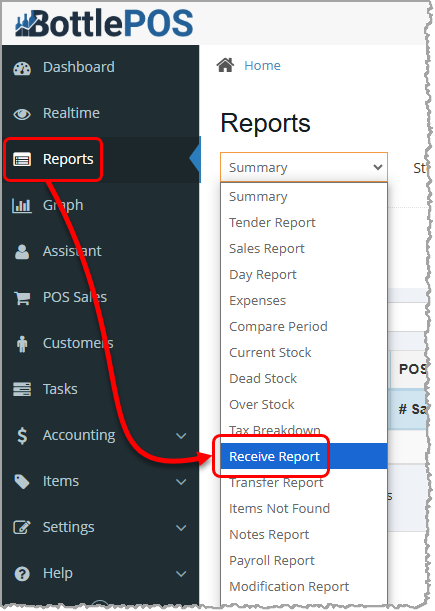
Task: Select Day Report option
Action: (304, 274)
